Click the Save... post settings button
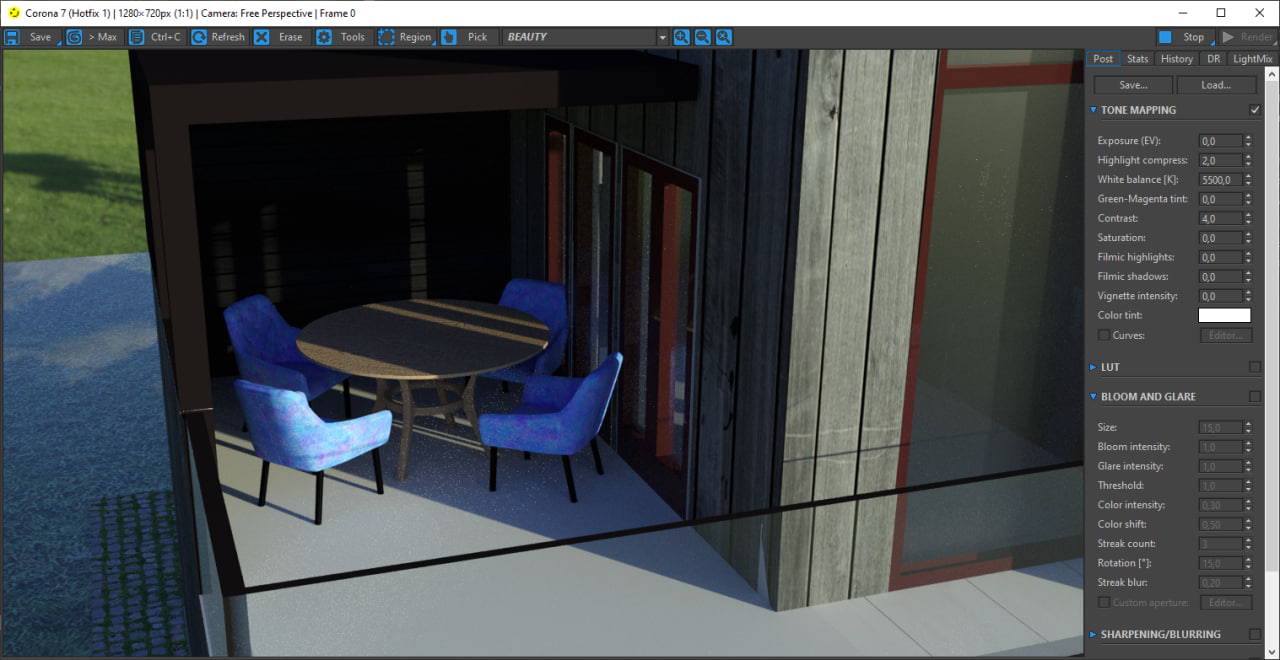The width and height of the screenshot is (1280, 660). 1133,85
